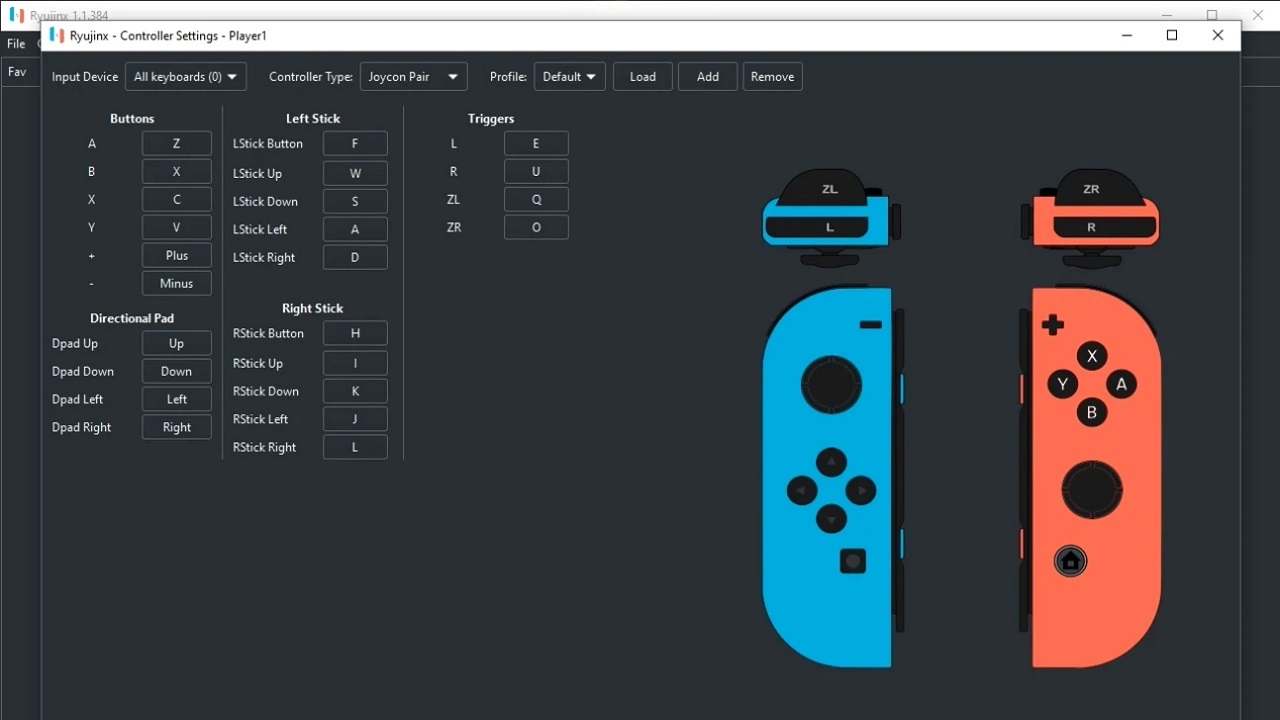
Task: Click the B face button on the red Joy-Con
Action: tap(1092, 412)
